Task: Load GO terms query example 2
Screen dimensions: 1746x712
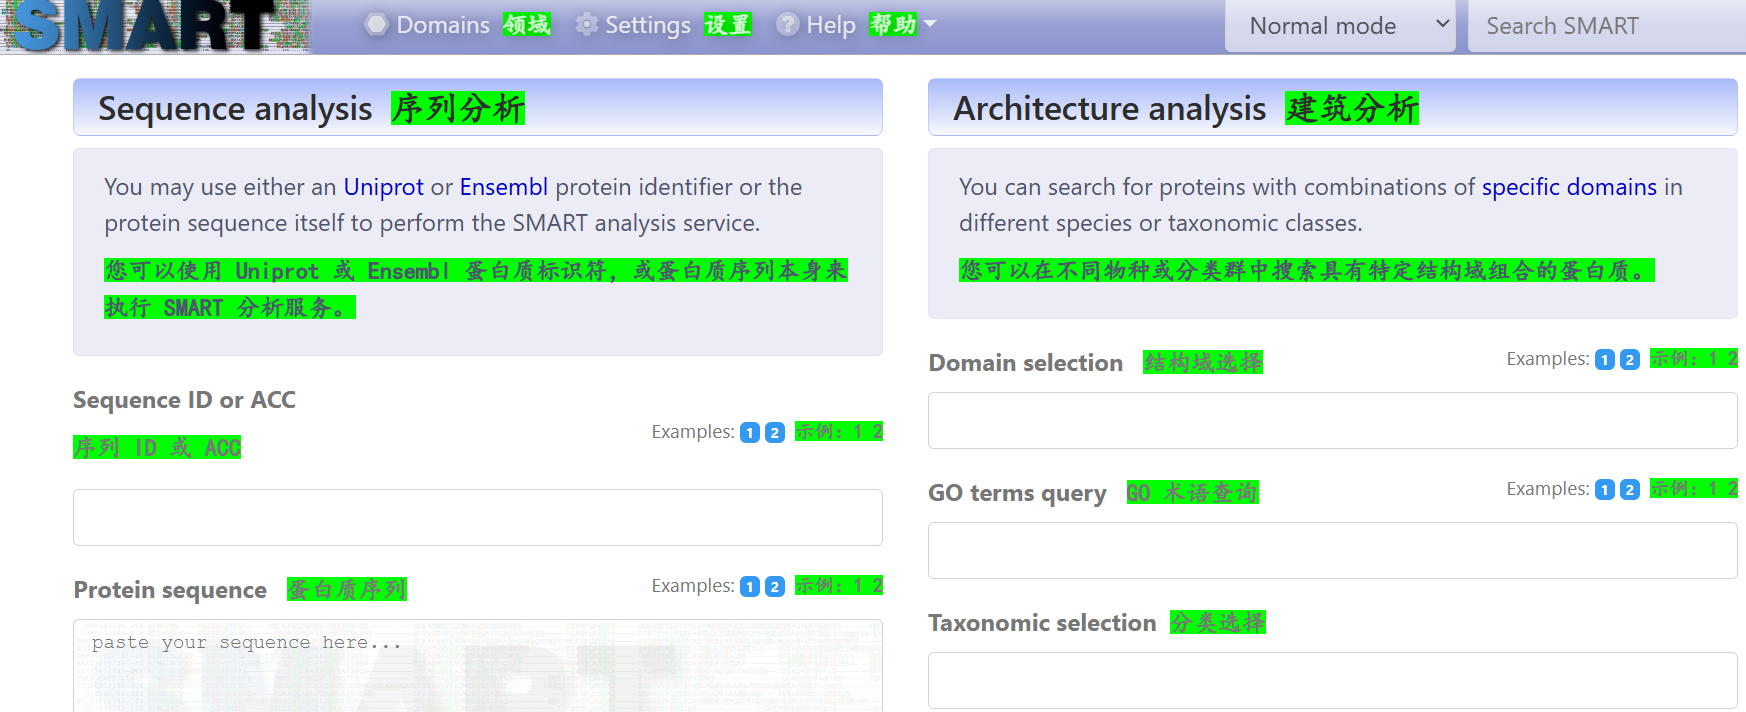Action: pos(1630,490)
